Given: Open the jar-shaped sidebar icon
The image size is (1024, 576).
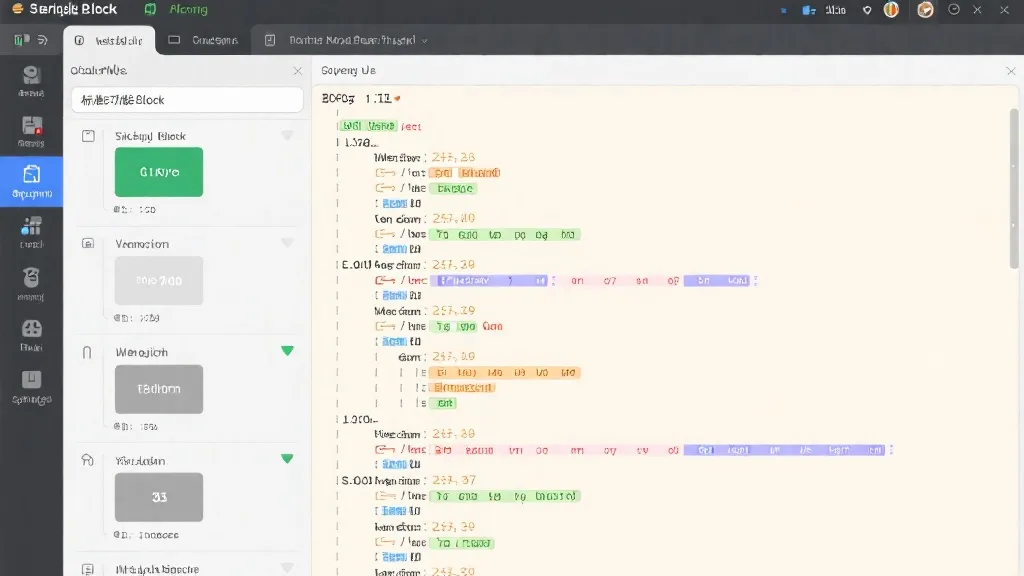Looking at the screenshot, I should click(31, 278).
